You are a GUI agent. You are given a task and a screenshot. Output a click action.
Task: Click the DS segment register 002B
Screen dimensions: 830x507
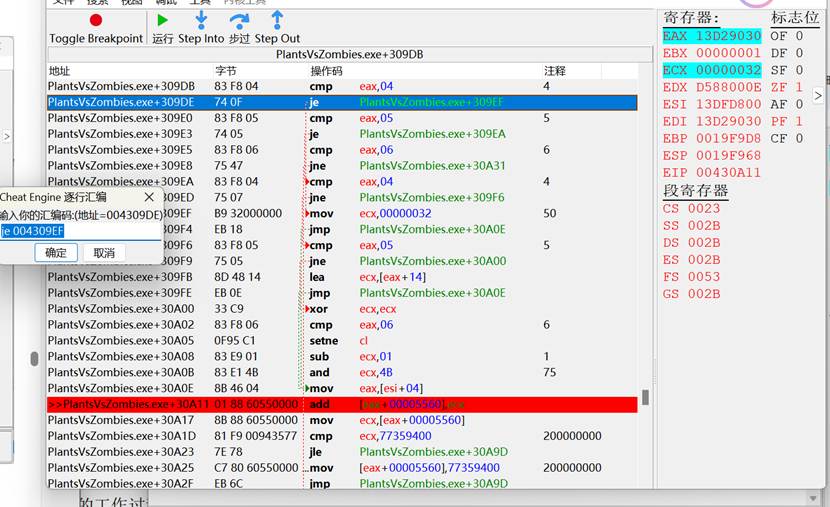tap(691, 242)
